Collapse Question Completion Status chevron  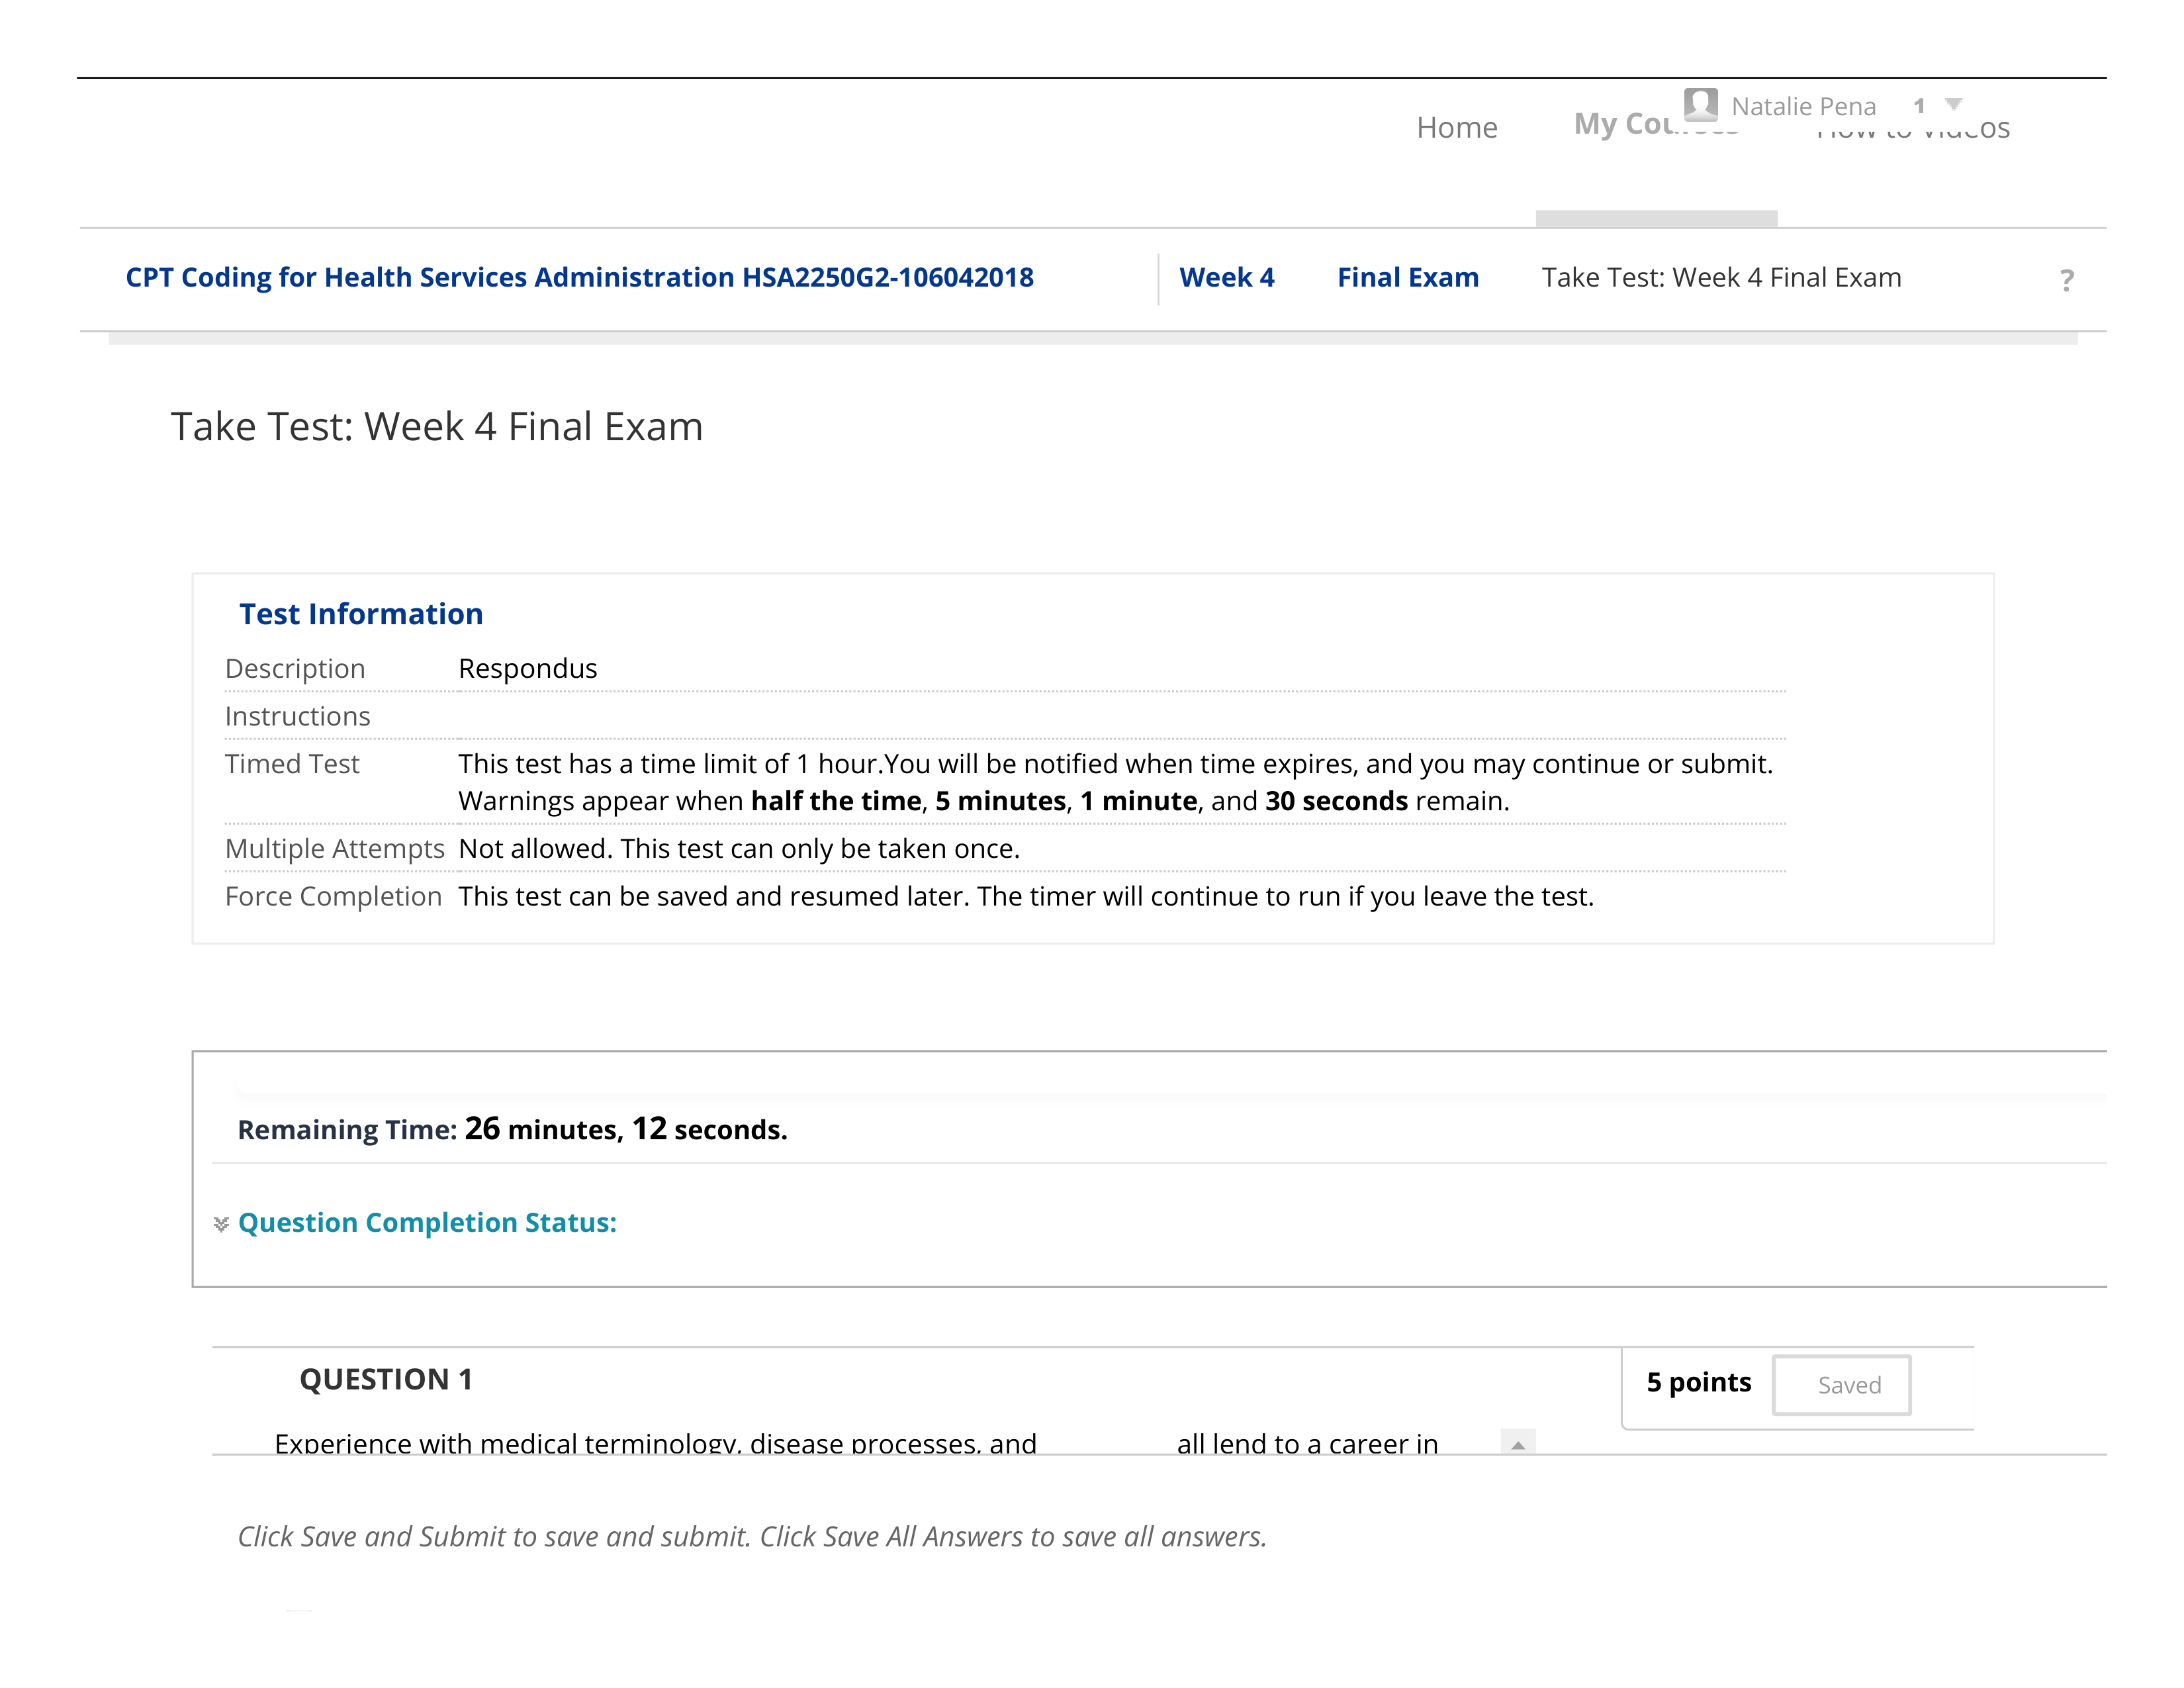[221, 1224]
